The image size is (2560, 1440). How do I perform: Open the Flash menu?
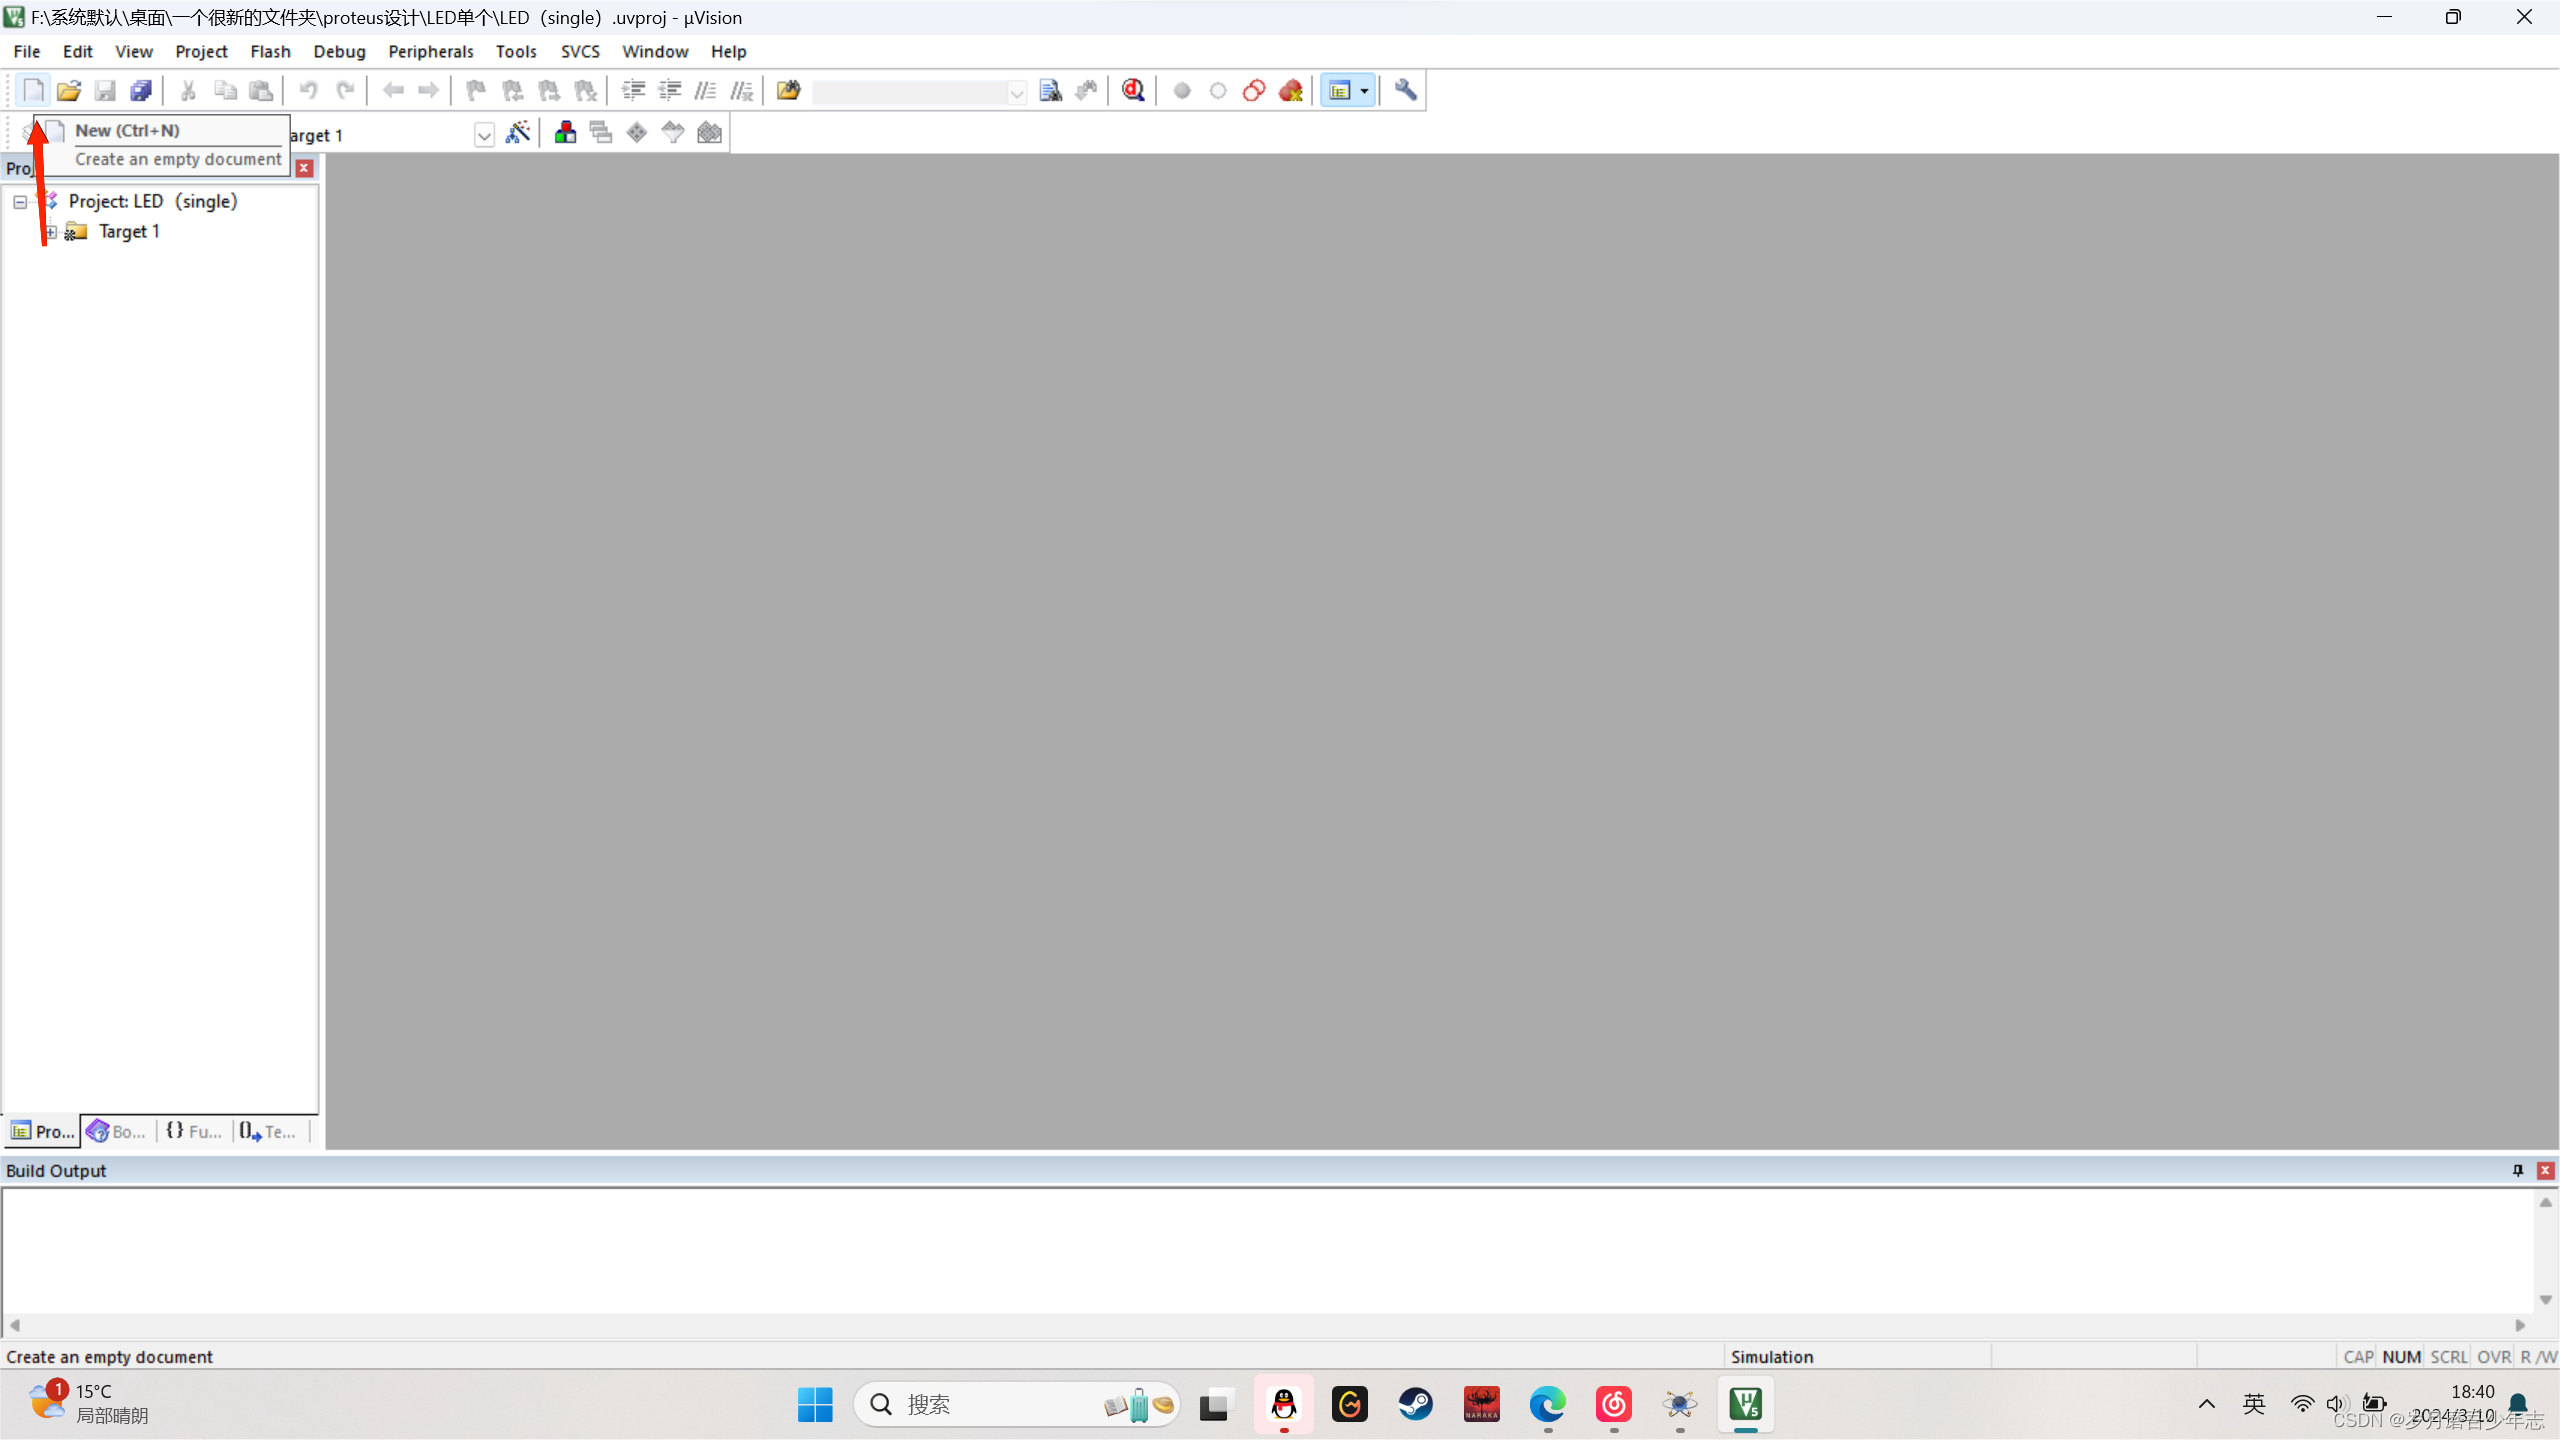click(270, 51)
